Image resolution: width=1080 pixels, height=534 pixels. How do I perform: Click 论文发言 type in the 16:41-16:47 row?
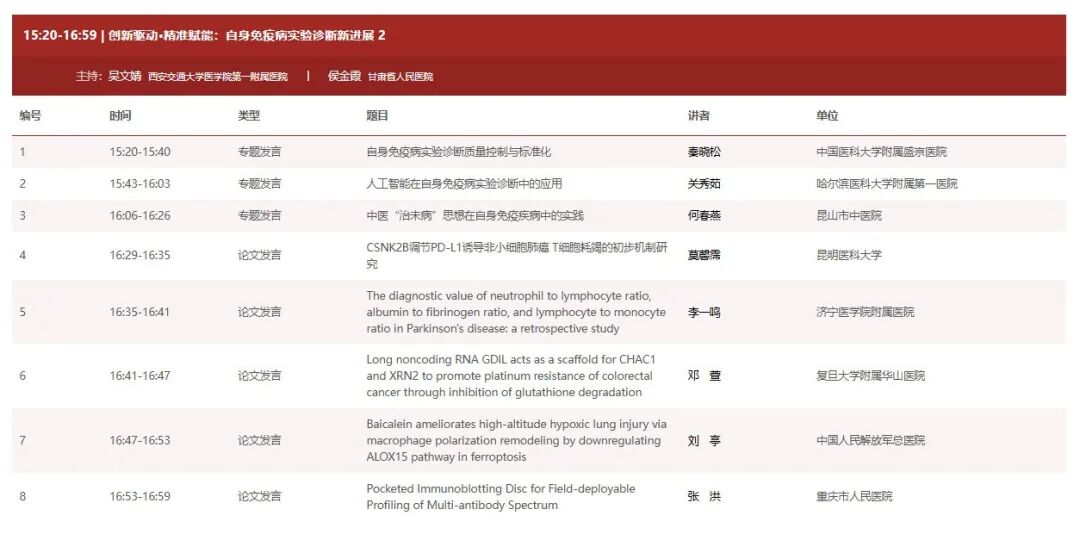pos(260,376)
